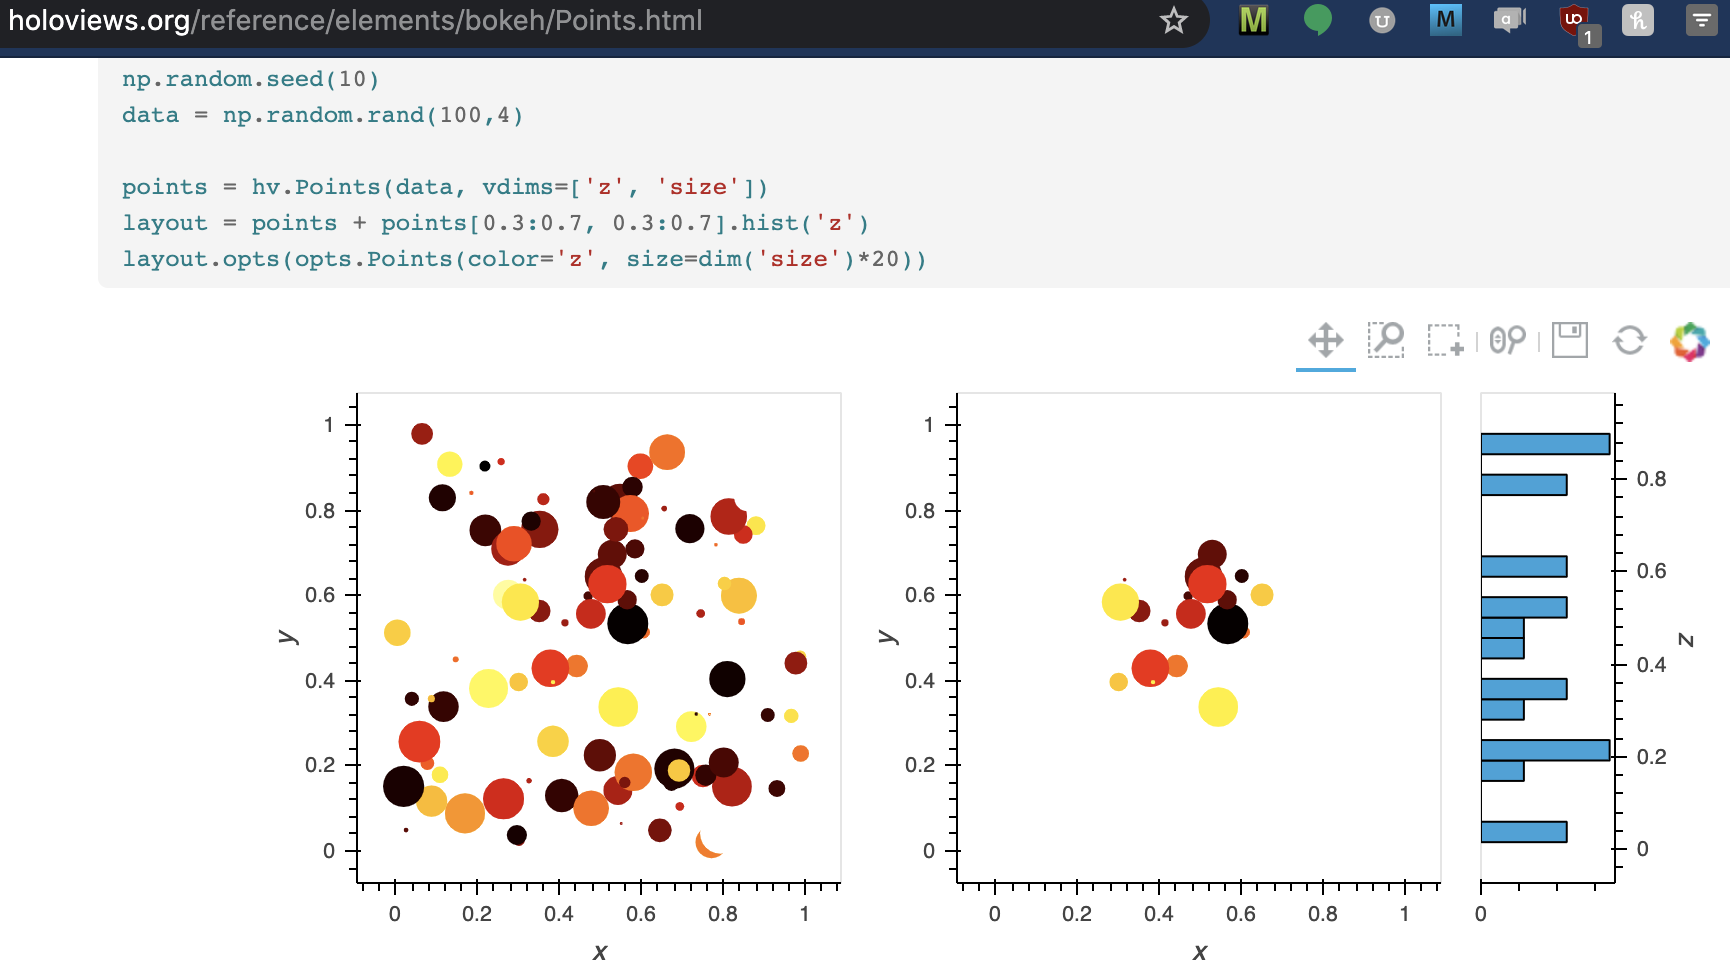Save the plot using the Save icon

coord(1568,340)
